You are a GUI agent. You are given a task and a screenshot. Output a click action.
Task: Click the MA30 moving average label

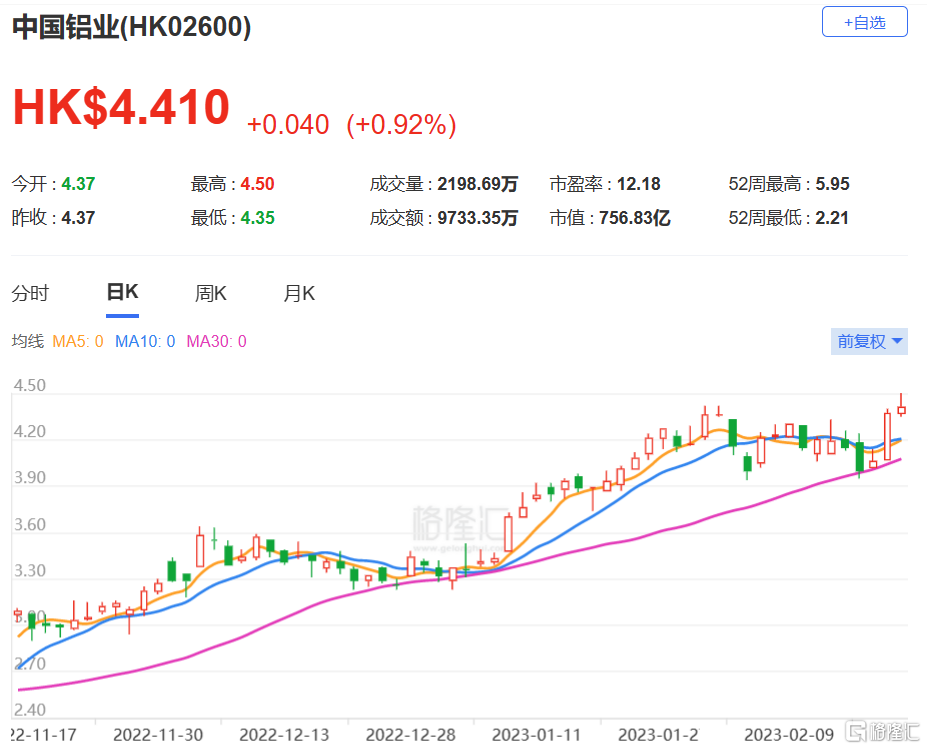pos(216,341)
